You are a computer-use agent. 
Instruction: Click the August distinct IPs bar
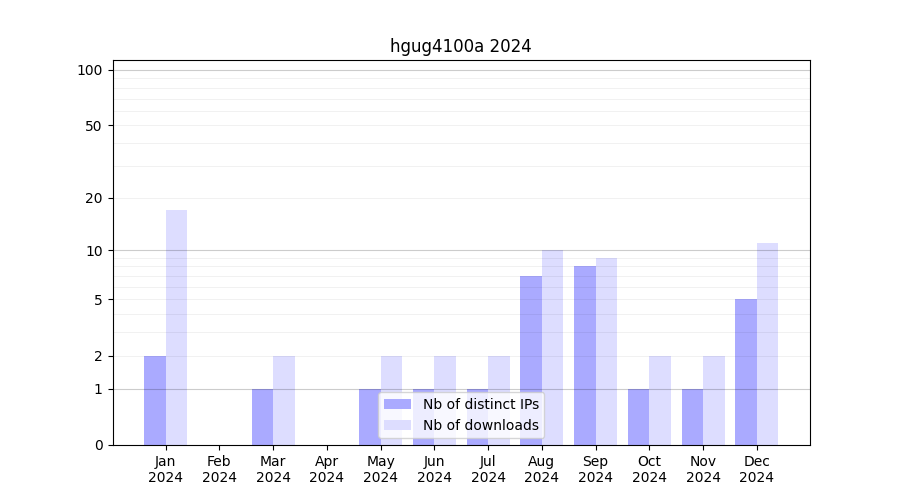(531, 360)
